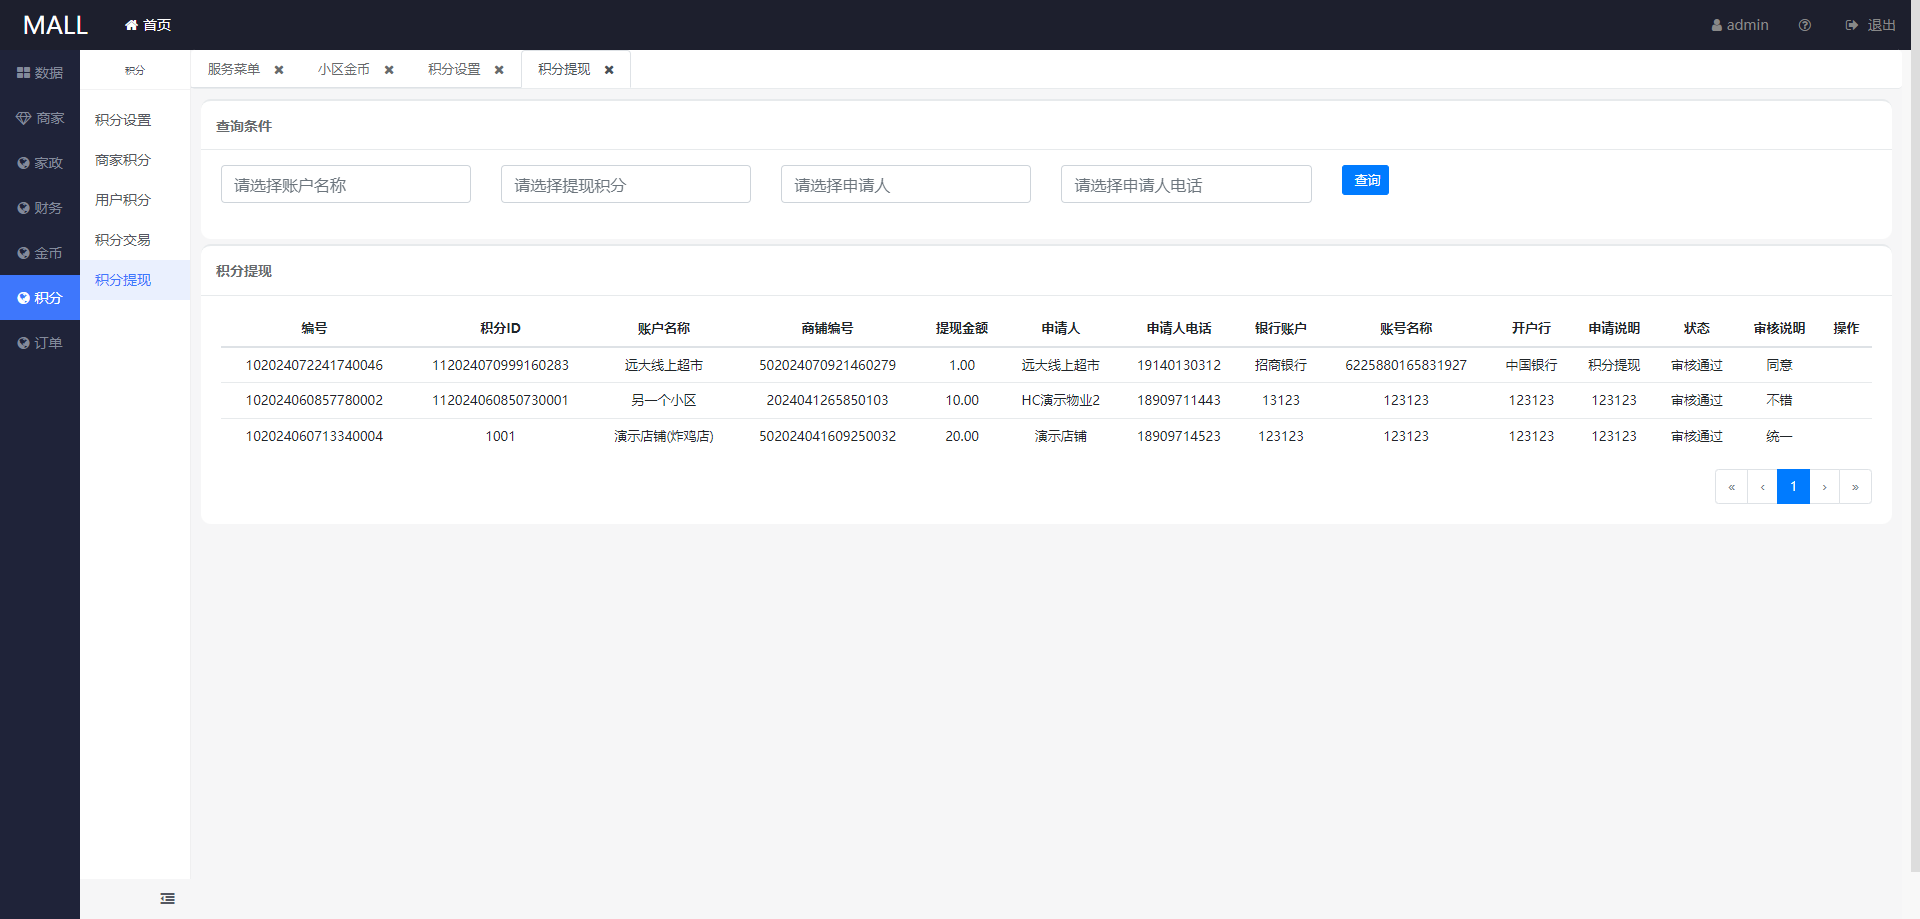Go to first page double-arrow button

coord(1731,487)
